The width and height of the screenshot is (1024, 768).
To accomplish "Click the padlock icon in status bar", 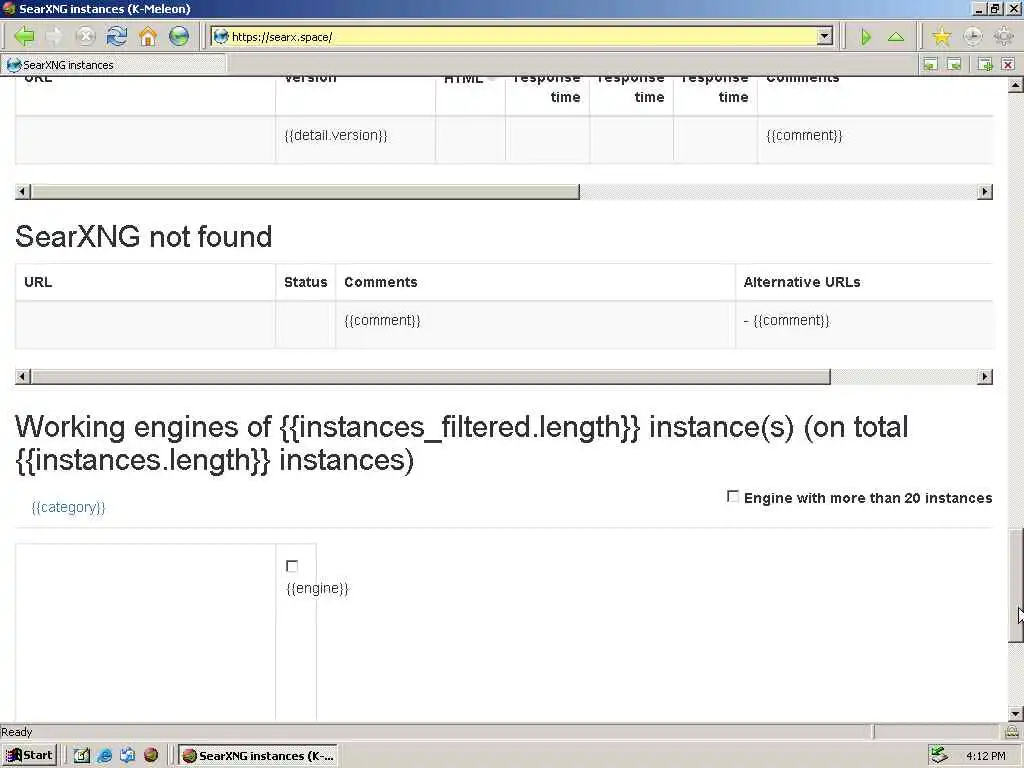I will coord(1012,731).
